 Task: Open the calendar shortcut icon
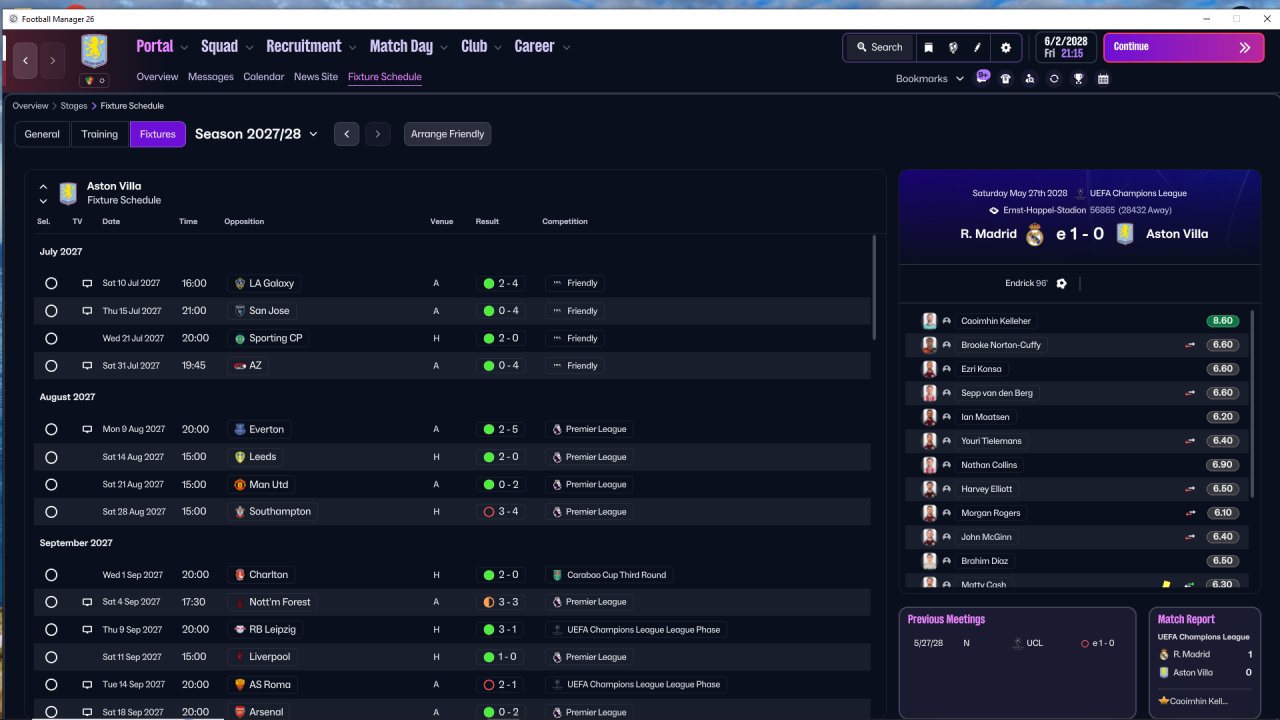(1103, 78)
